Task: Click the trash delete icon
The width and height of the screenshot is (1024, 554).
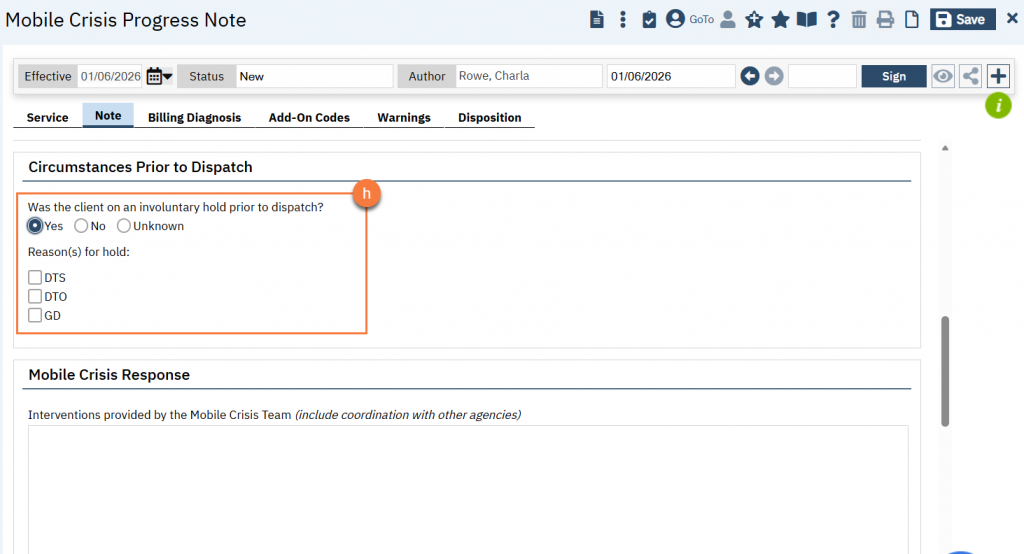Action: pos(859,19)
